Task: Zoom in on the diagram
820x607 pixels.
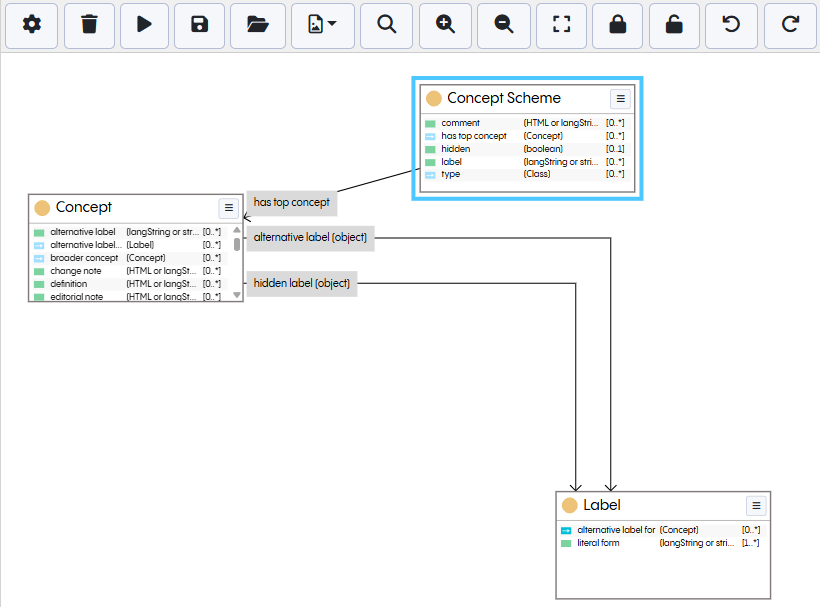Action: (445, 25)
